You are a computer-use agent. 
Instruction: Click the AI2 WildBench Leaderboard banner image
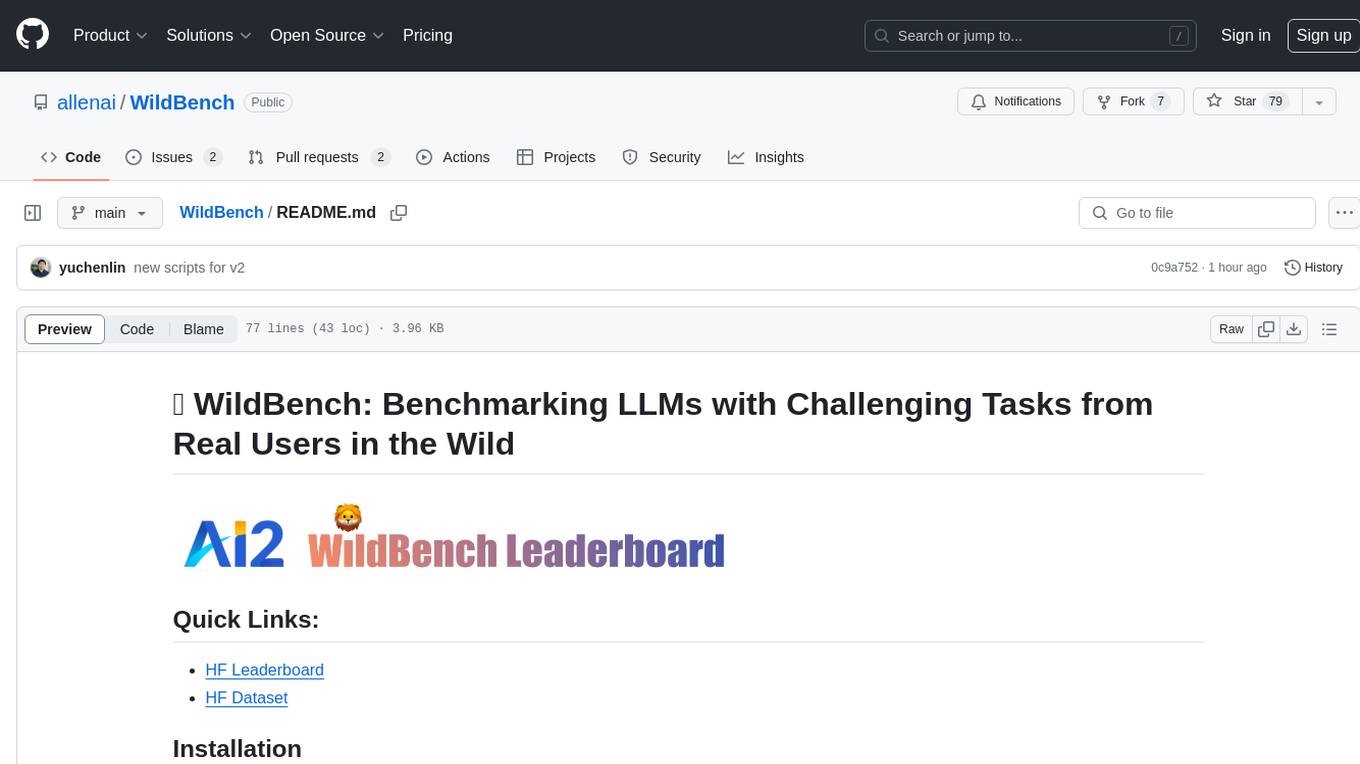point(453,537)
